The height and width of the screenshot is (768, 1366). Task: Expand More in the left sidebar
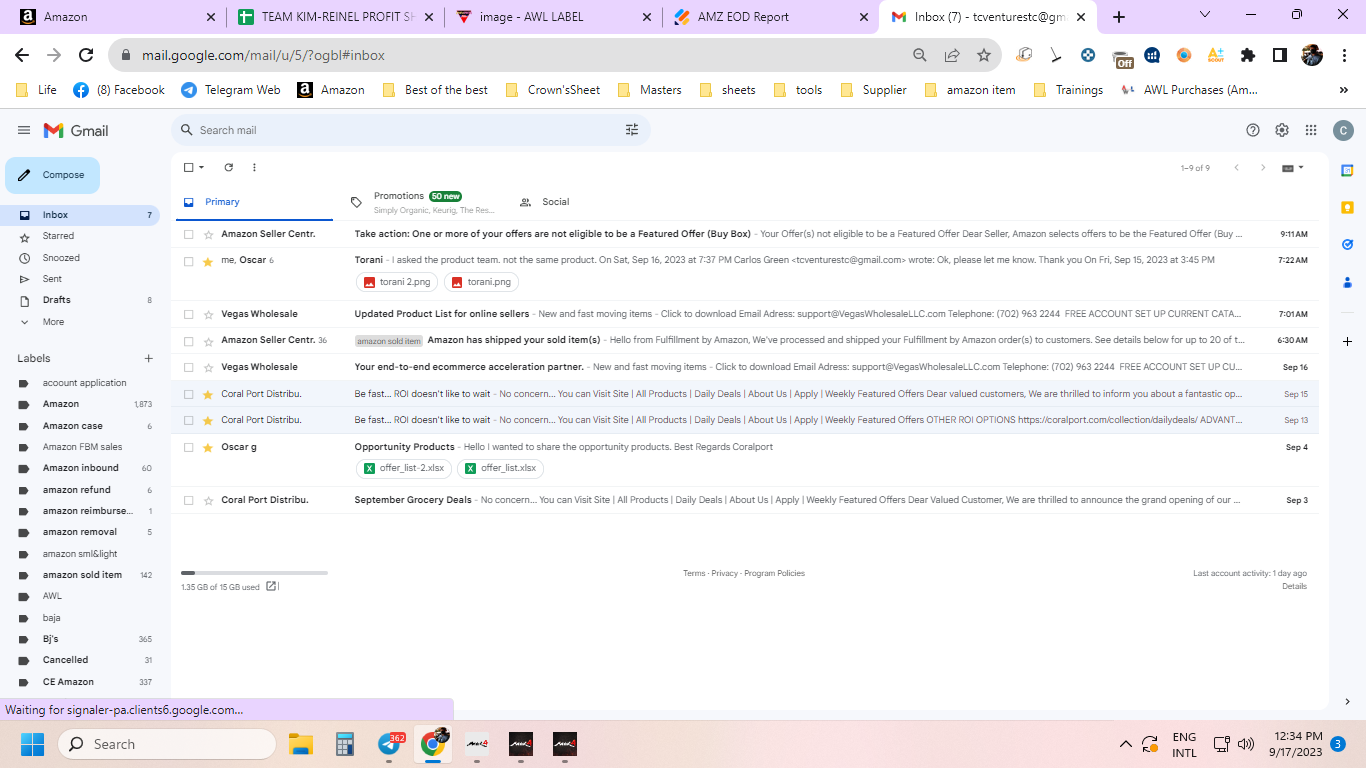coord(53,322)
